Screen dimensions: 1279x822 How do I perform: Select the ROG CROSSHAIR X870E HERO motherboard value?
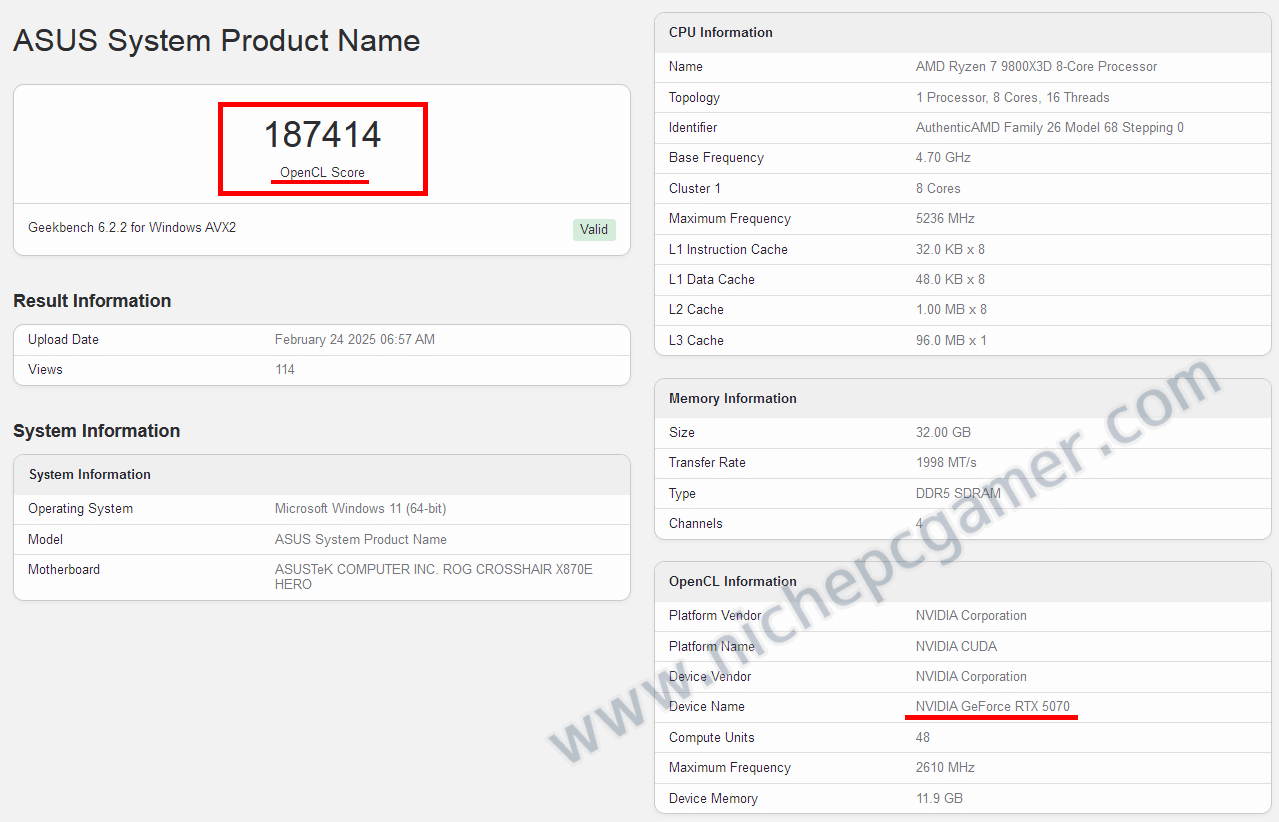point(434,577)
